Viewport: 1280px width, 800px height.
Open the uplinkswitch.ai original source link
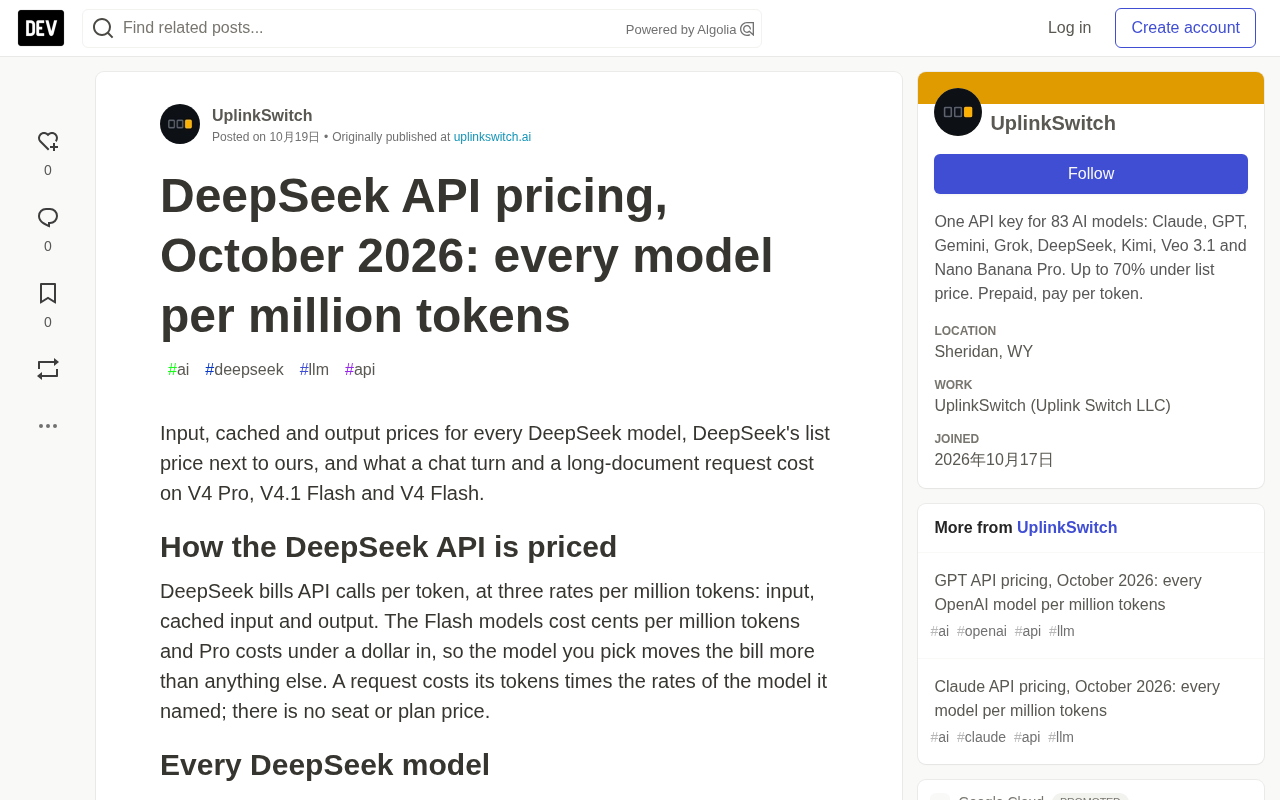tap(492, 137)
